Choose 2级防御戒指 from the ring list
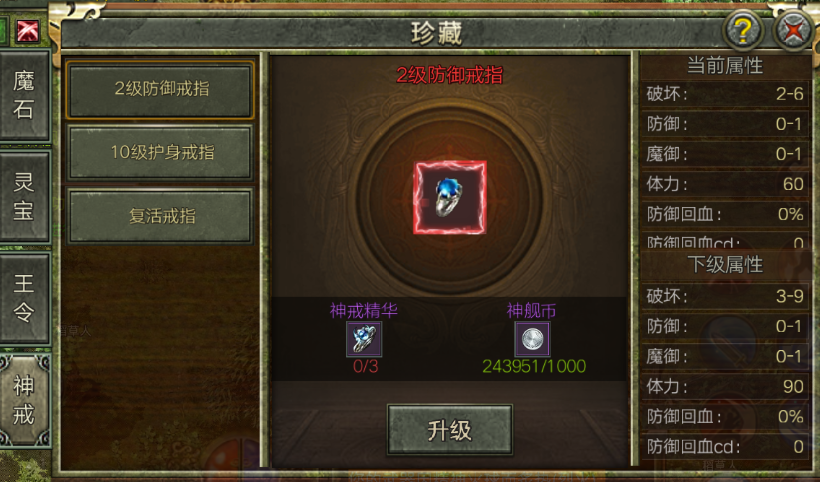The image size is (820, 482). pyautogui.click(x=161, y=89)
